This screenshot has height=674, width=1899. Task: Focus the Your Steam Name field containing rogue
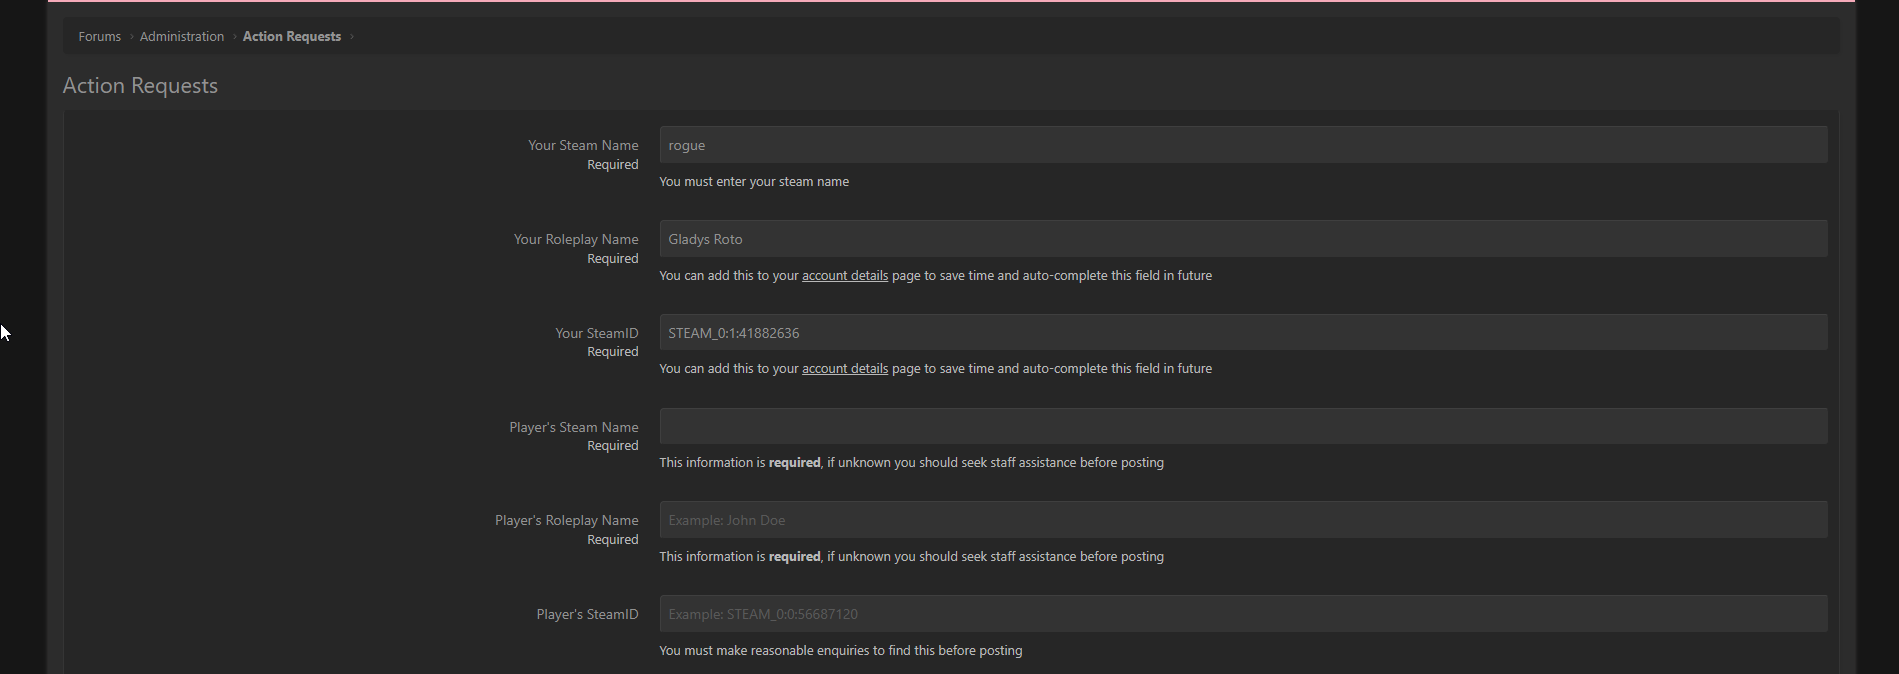pos(1242,145)
